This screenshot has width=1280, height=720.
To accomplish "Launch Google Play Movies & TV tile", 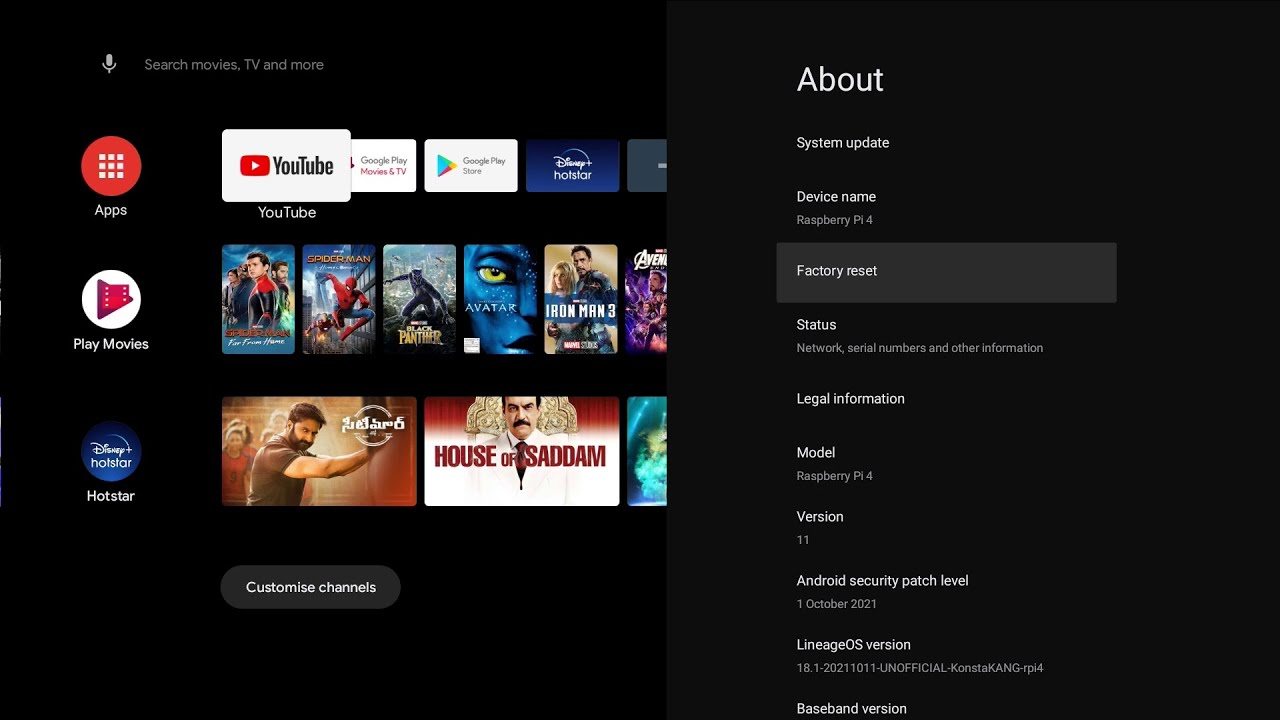I will [x=383, y=165].
